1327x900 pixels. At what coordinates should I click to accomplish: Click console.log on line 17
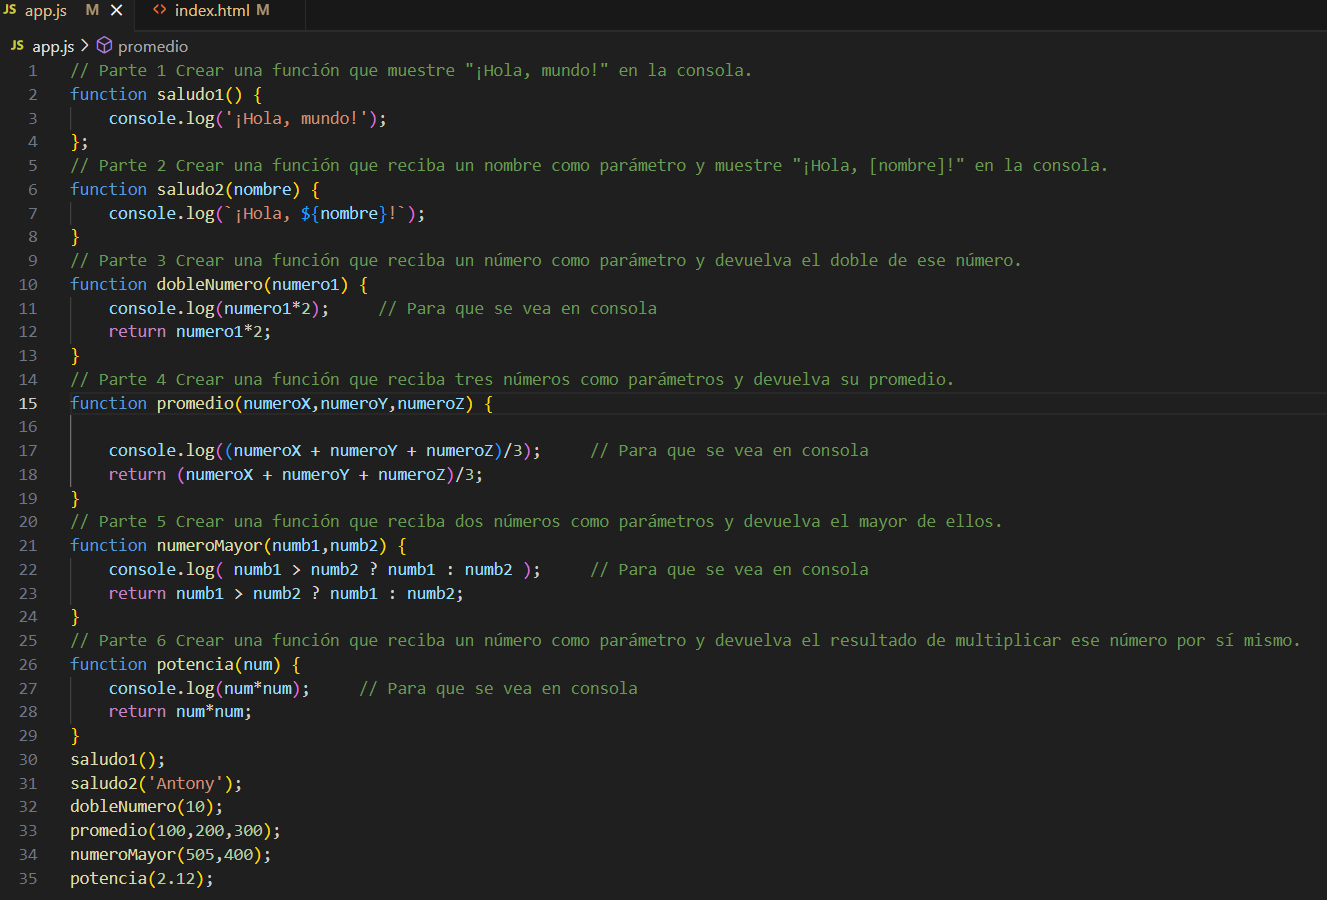click(161, 450)
